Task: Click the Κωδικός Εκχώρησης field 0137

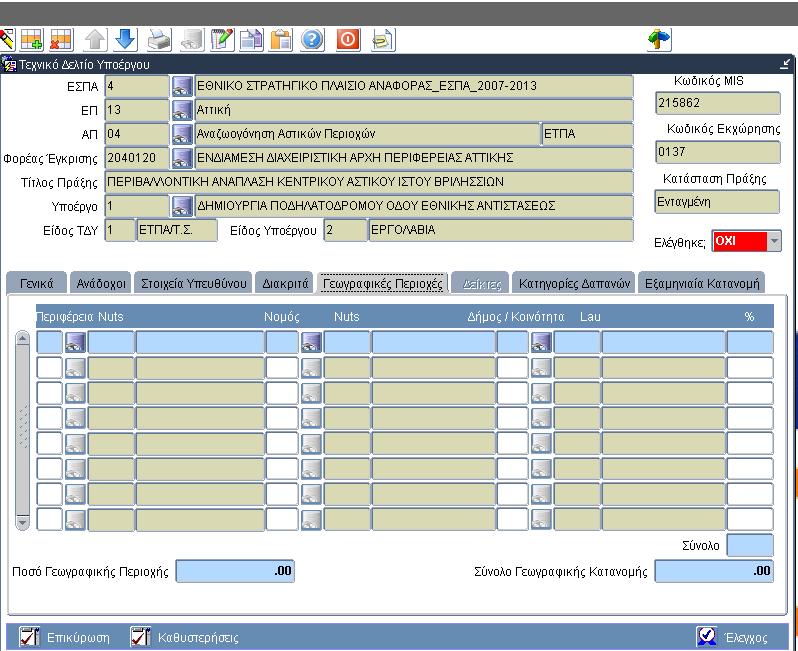Action: tap(718, 152)
